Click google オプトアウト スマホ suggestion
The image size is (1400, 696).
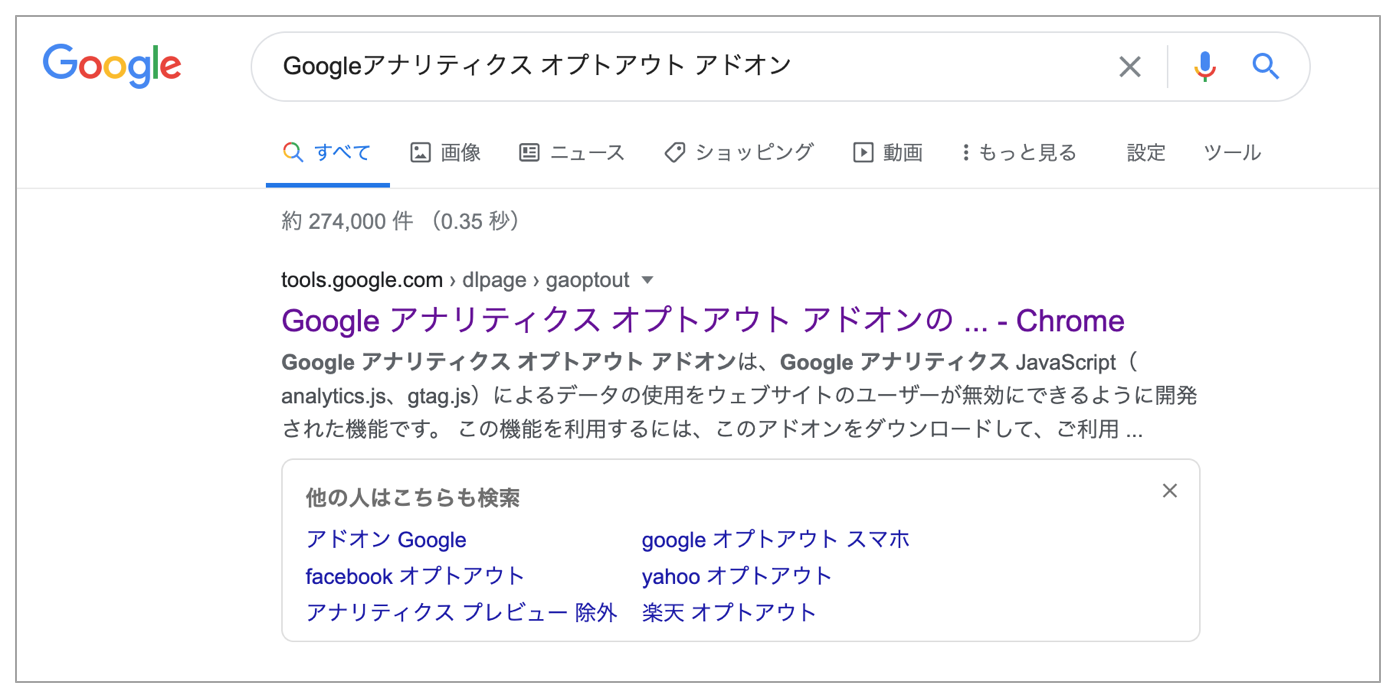(x=776, y=540)
